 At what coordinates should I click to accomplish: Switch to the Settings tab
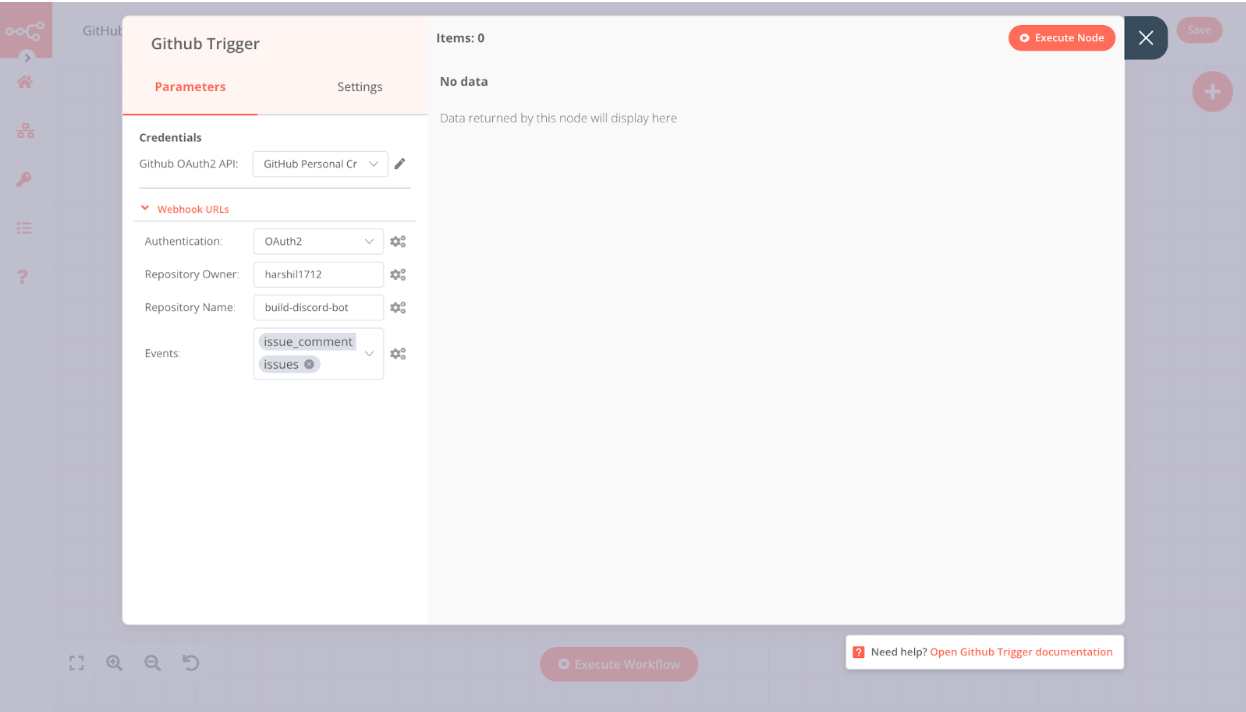pyautogui.click(x=359, y=87)
